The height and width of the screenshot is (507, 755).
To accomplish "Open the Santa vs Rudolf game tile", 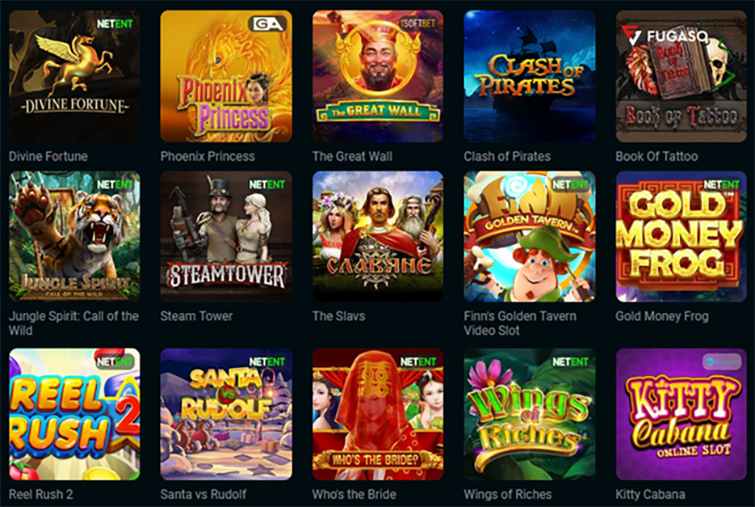I will click(226, 414).
